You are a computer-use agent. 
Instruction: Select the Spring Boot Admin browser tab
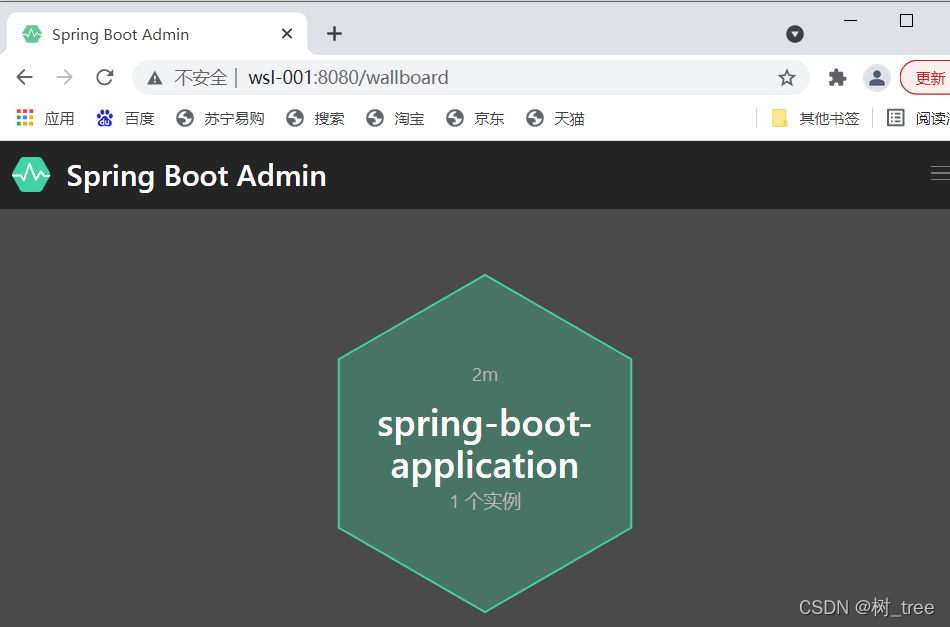coord(156,34)
